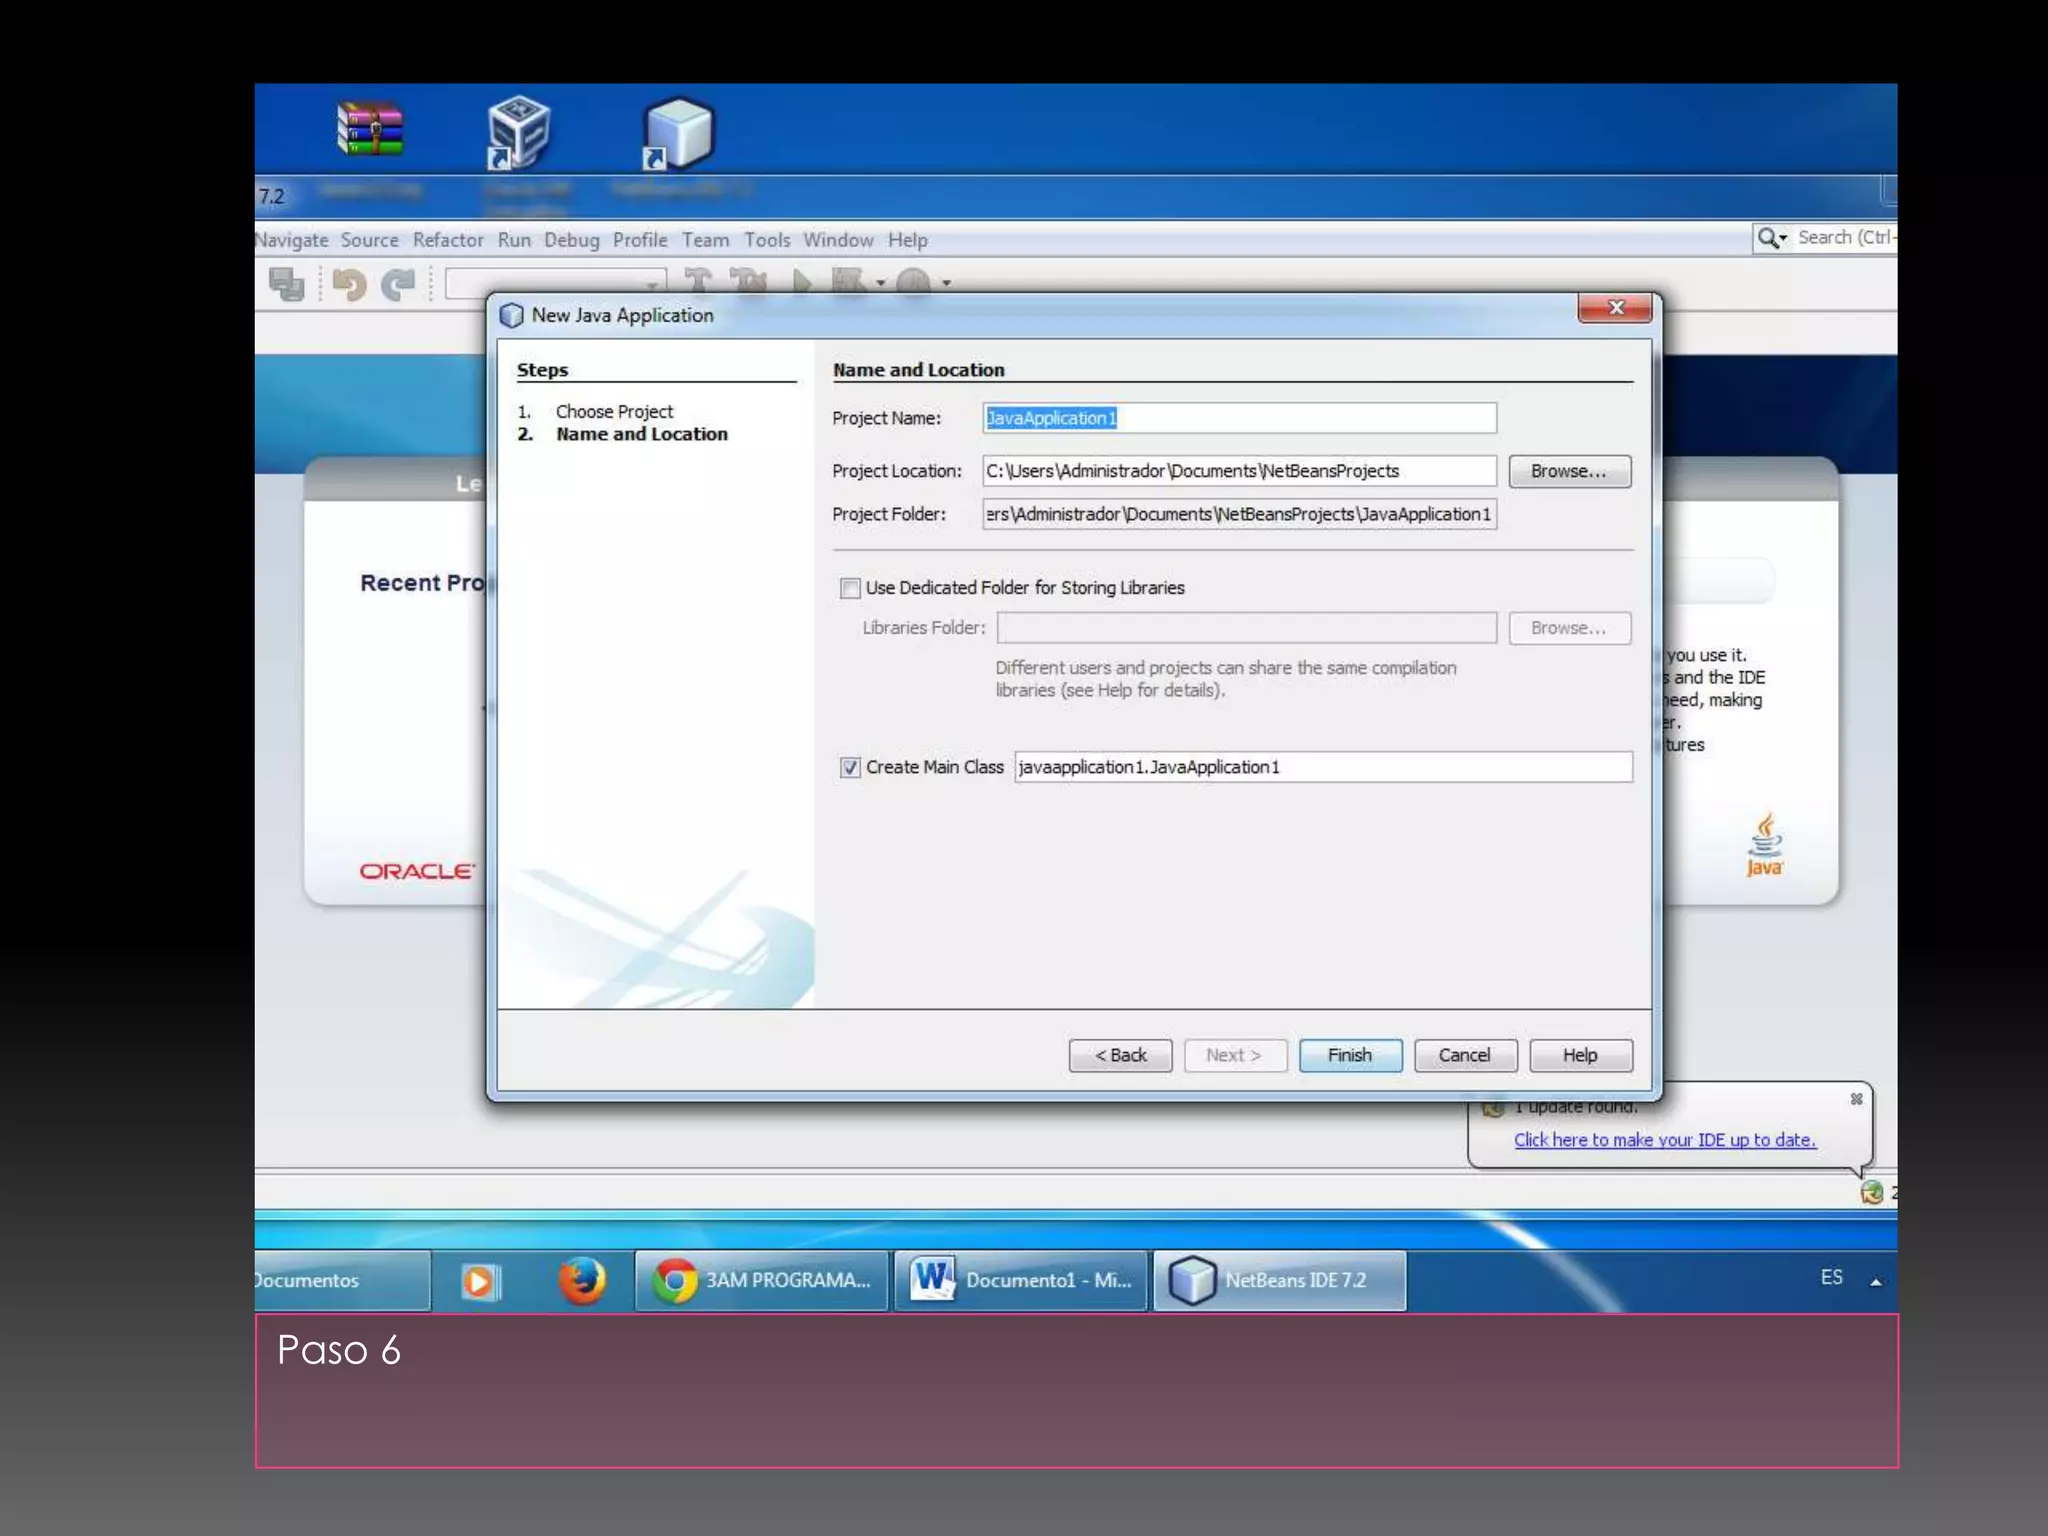
Task: Click Firefox icon in taskbar
Action: [582, 1280]
